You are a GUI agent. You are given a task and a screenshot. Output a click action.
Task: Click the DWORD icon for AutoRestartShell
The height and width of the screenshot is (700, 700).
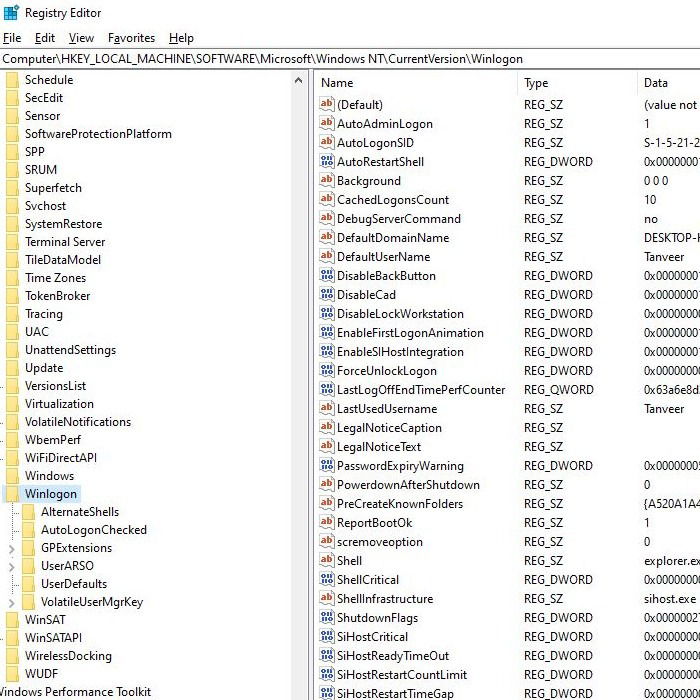327,161
